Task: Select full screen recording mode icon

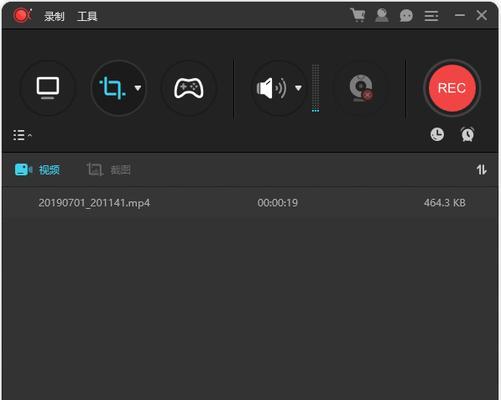Action: [x=48, y=88]
